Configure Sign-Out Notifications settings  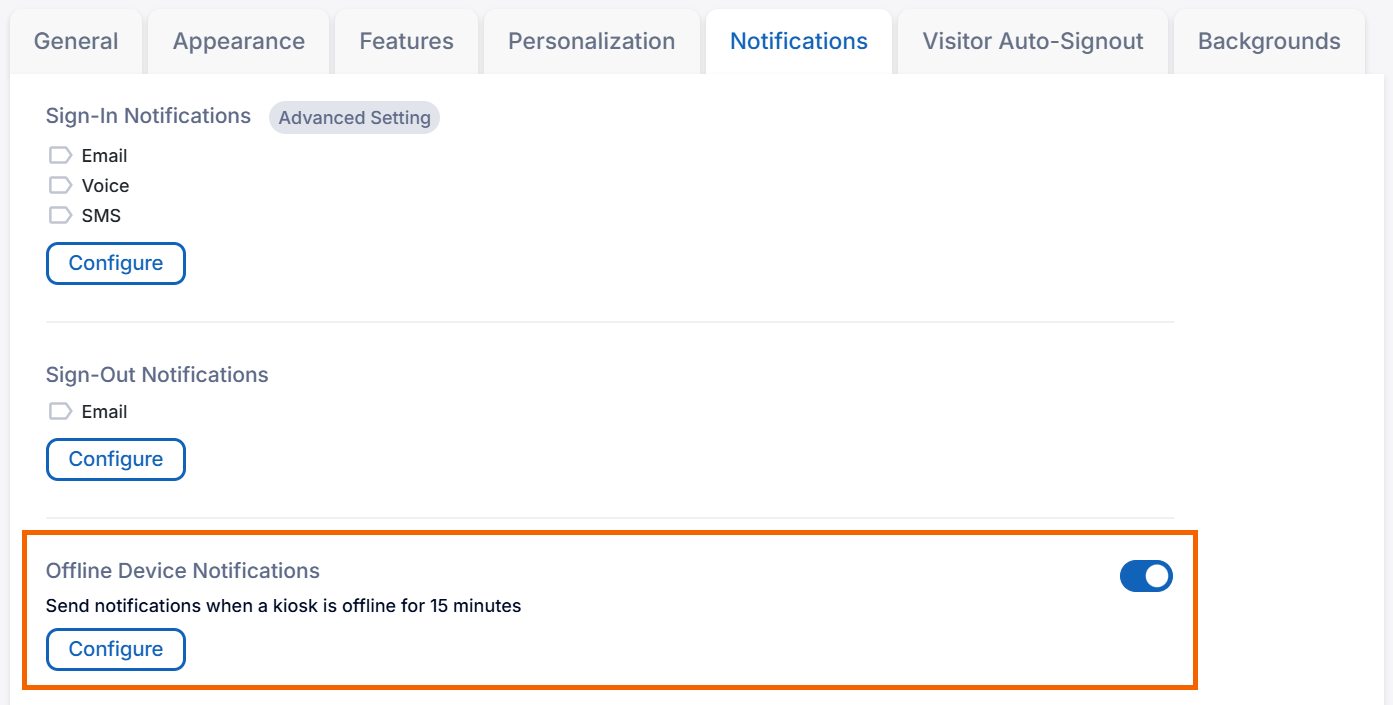point(115,459)
